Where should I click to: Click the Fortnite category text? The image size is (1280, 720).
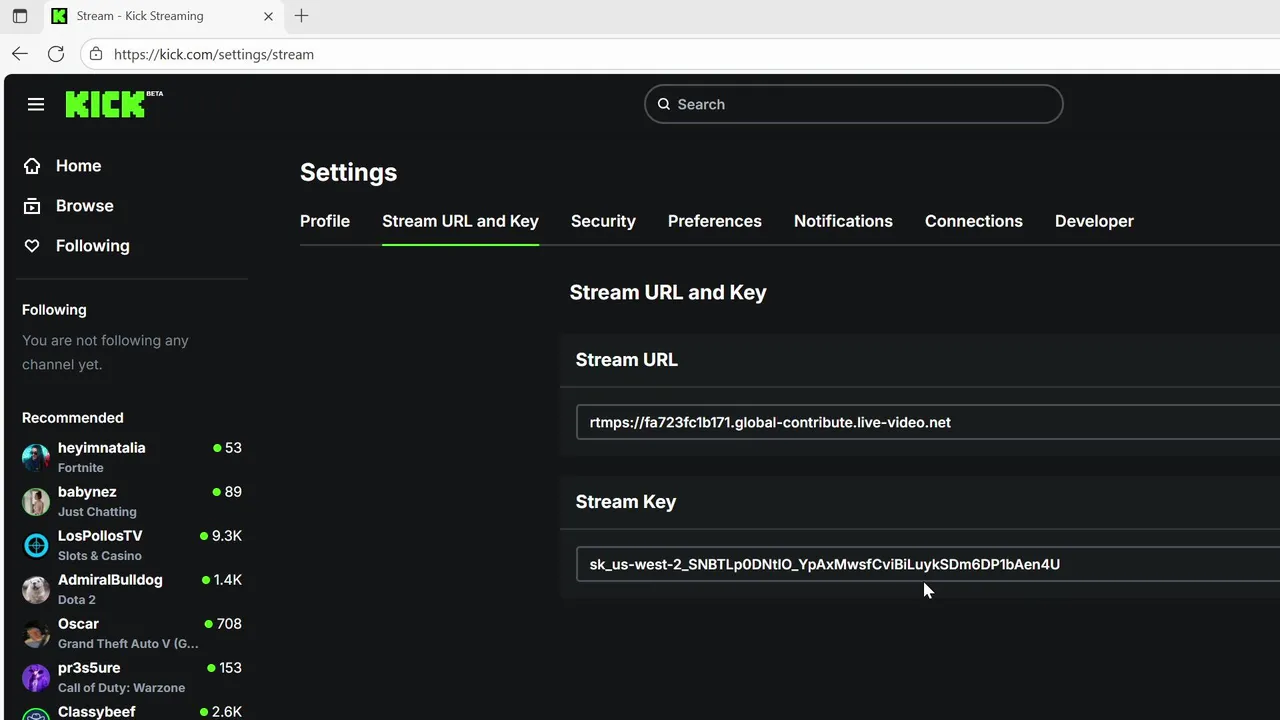coord(81,468)
